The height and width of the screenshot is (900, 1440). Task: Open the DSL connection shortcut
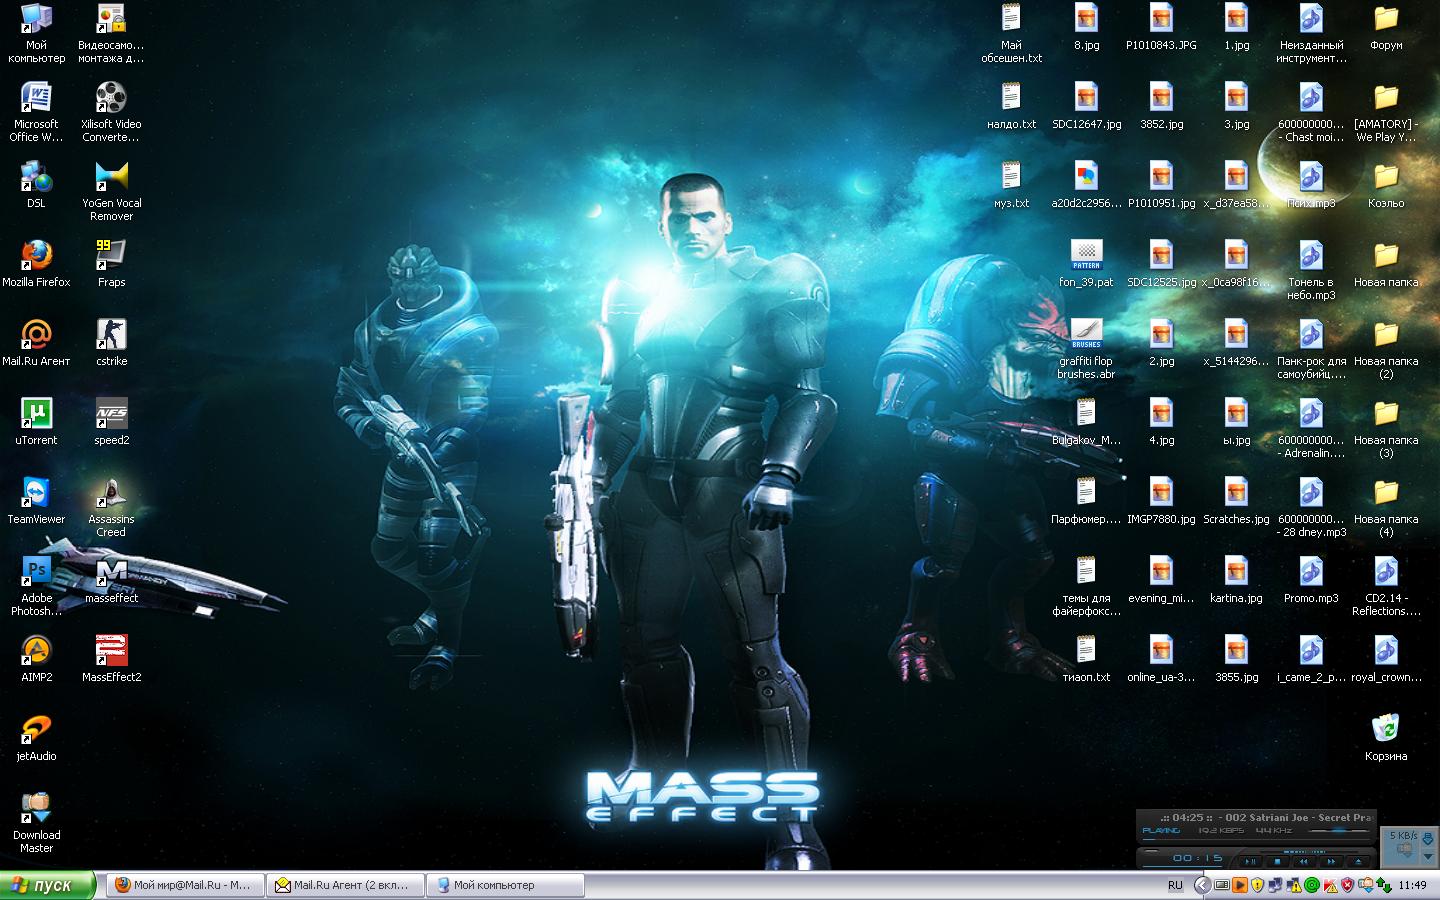pos(36,184)
